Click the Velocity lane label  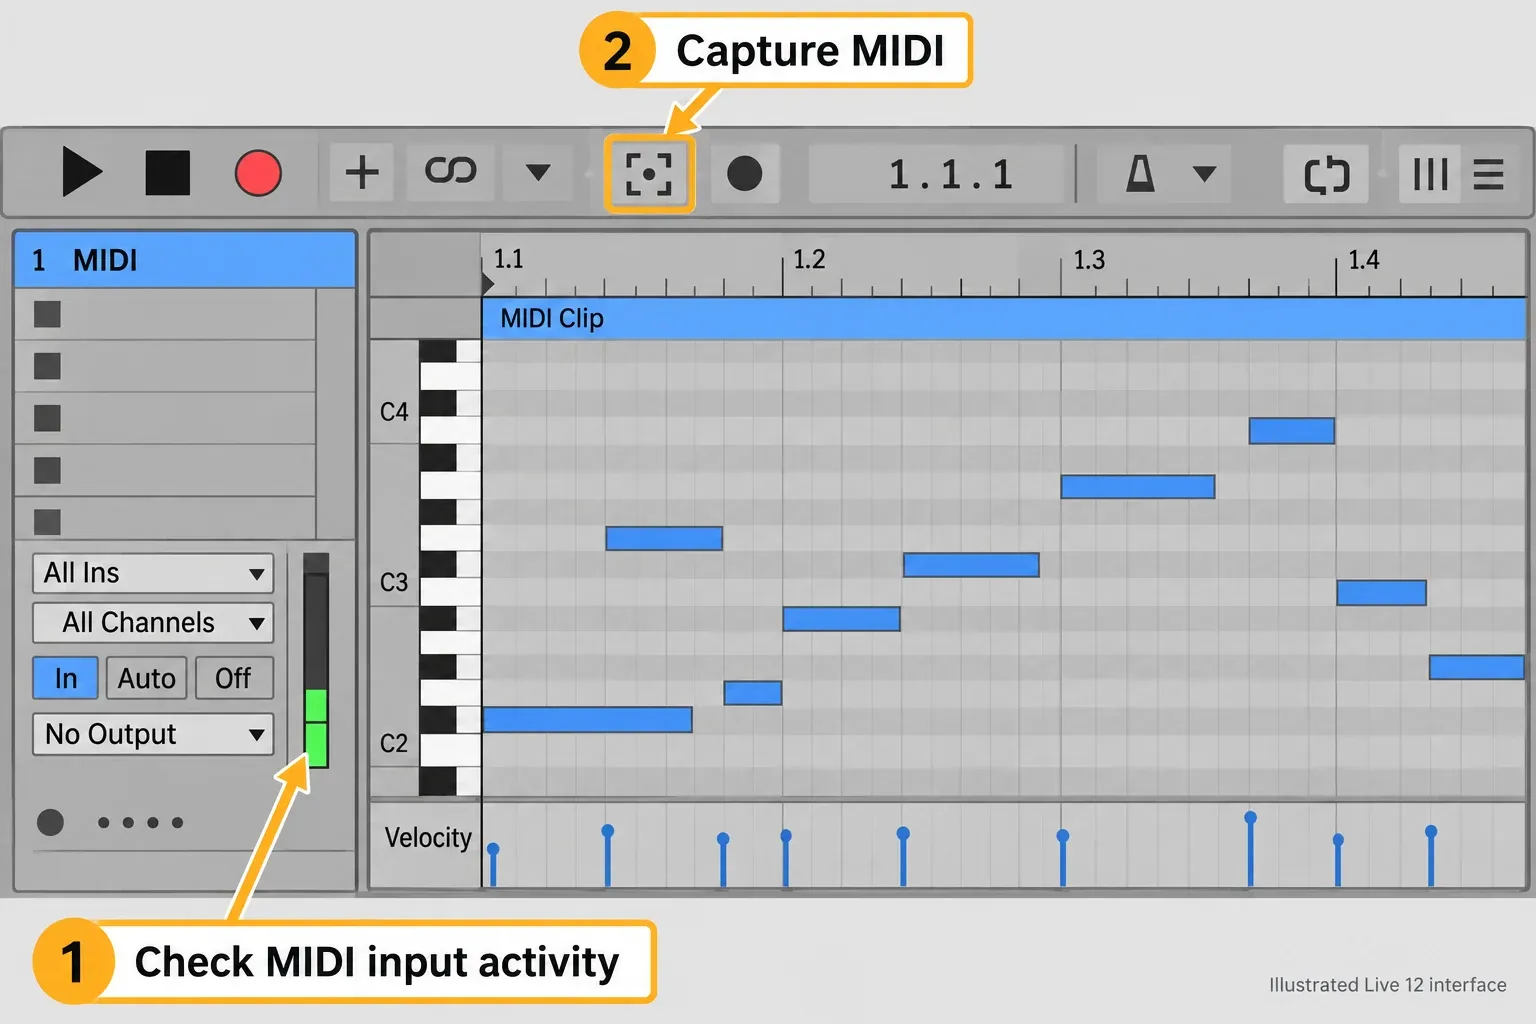pyautogui.click(x=428, y=838)
